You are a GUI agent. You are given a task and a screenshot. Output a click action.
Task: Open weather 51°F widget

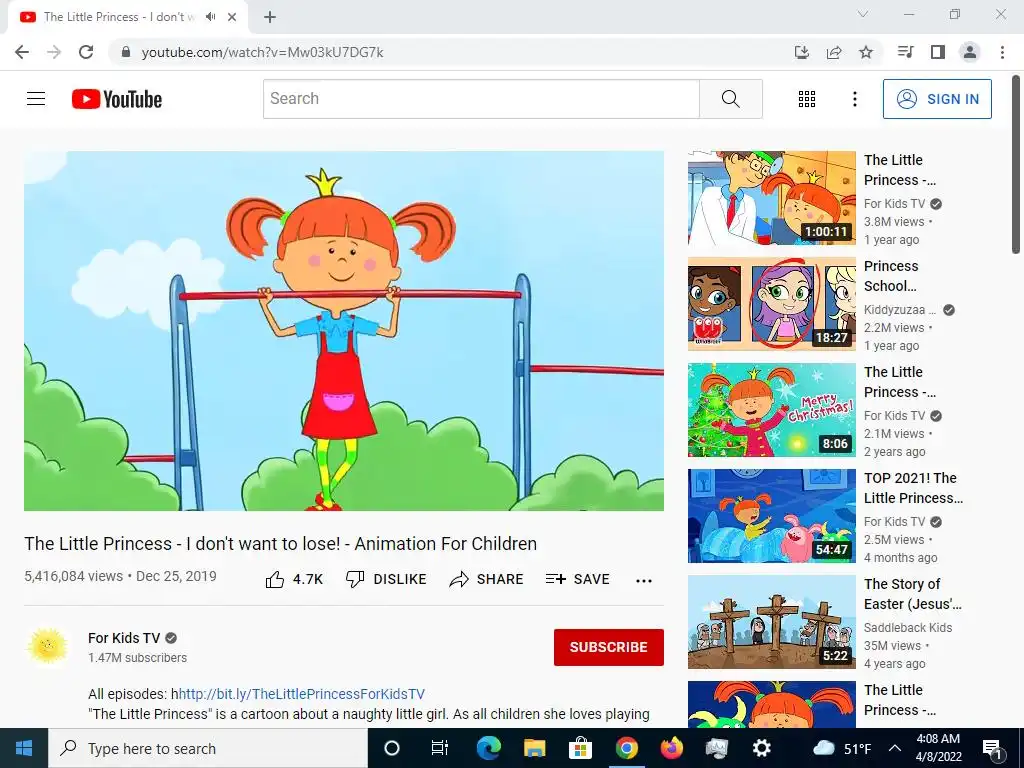point(842,748)
